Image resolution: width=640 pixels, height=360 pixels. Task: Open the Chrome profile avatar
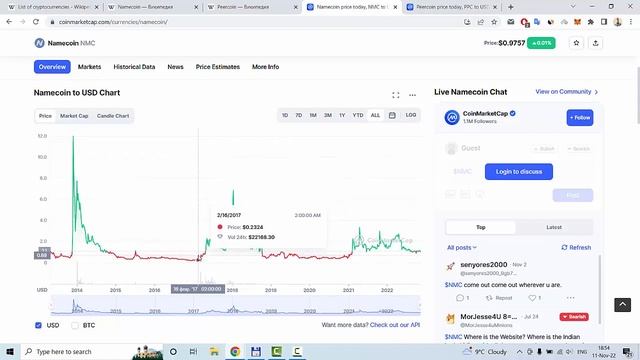[618, 22]
